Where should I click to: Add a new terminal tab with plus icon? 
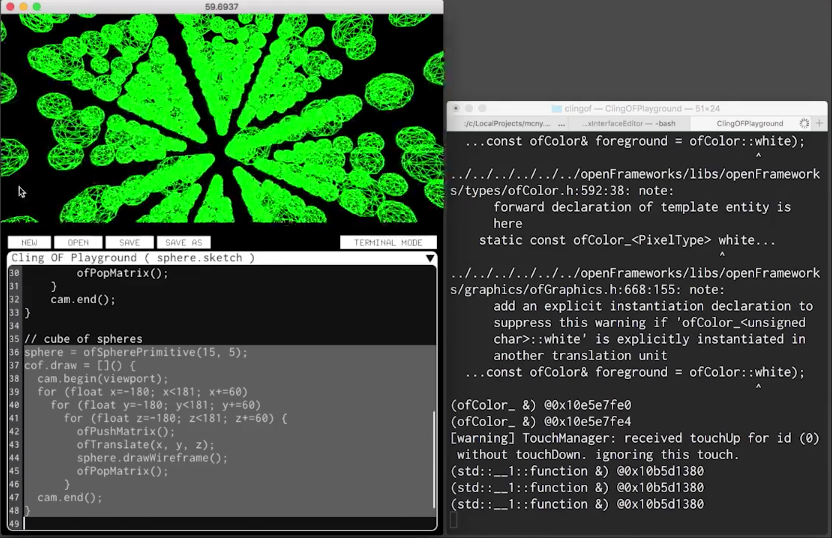point(819,124)
